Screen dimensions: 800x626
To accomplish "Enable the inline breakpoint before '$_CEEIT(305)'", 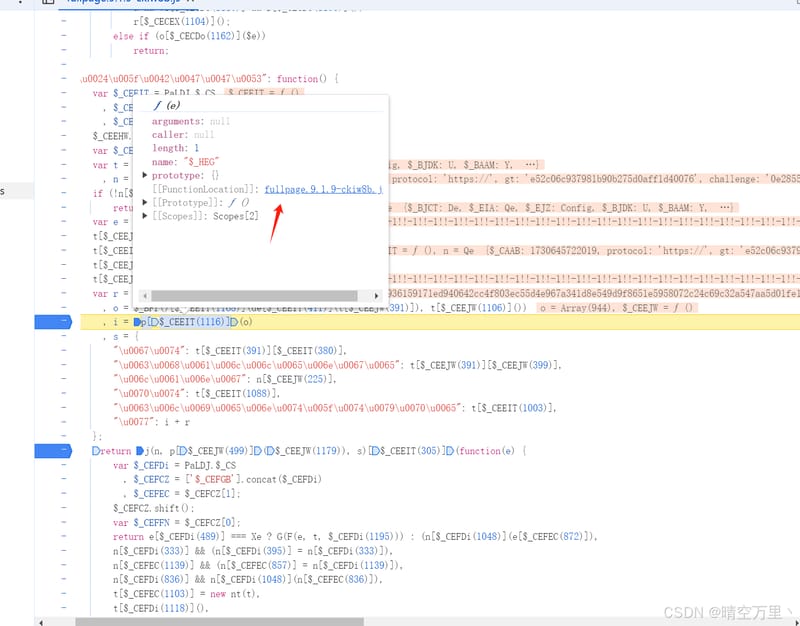I will (x=374, y=451).
